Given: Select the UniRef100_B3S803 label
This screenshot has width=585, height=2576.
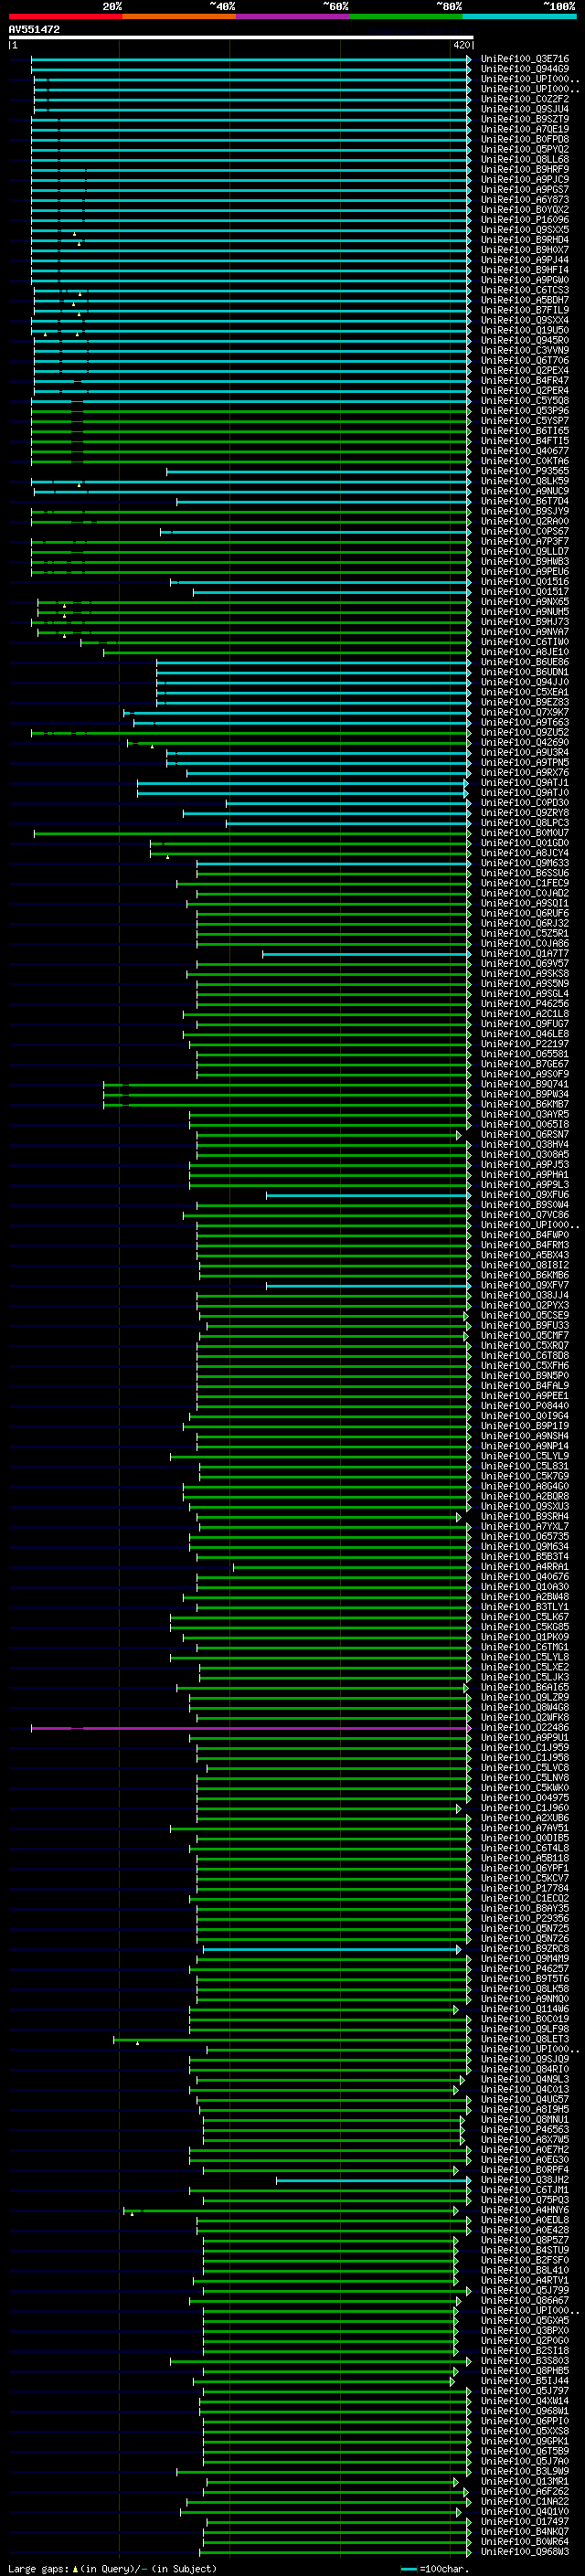Looking at the screenshot, I should pos(524,2361).
